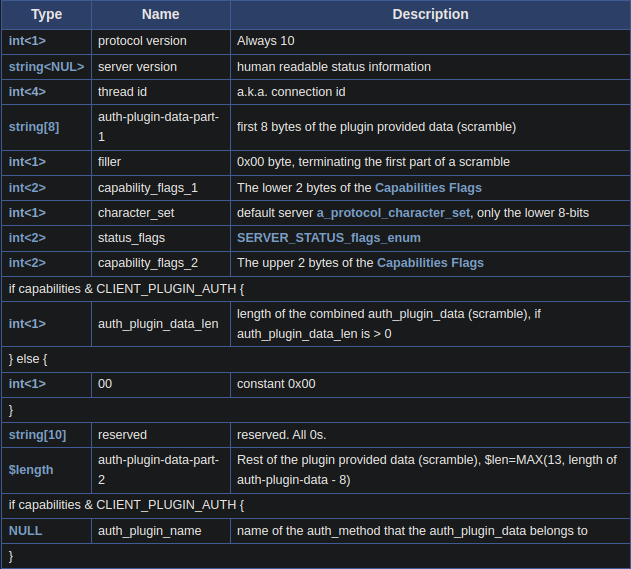Click the '00' name cell
Viewport: 631px width, 569px height.
point(161,384)
